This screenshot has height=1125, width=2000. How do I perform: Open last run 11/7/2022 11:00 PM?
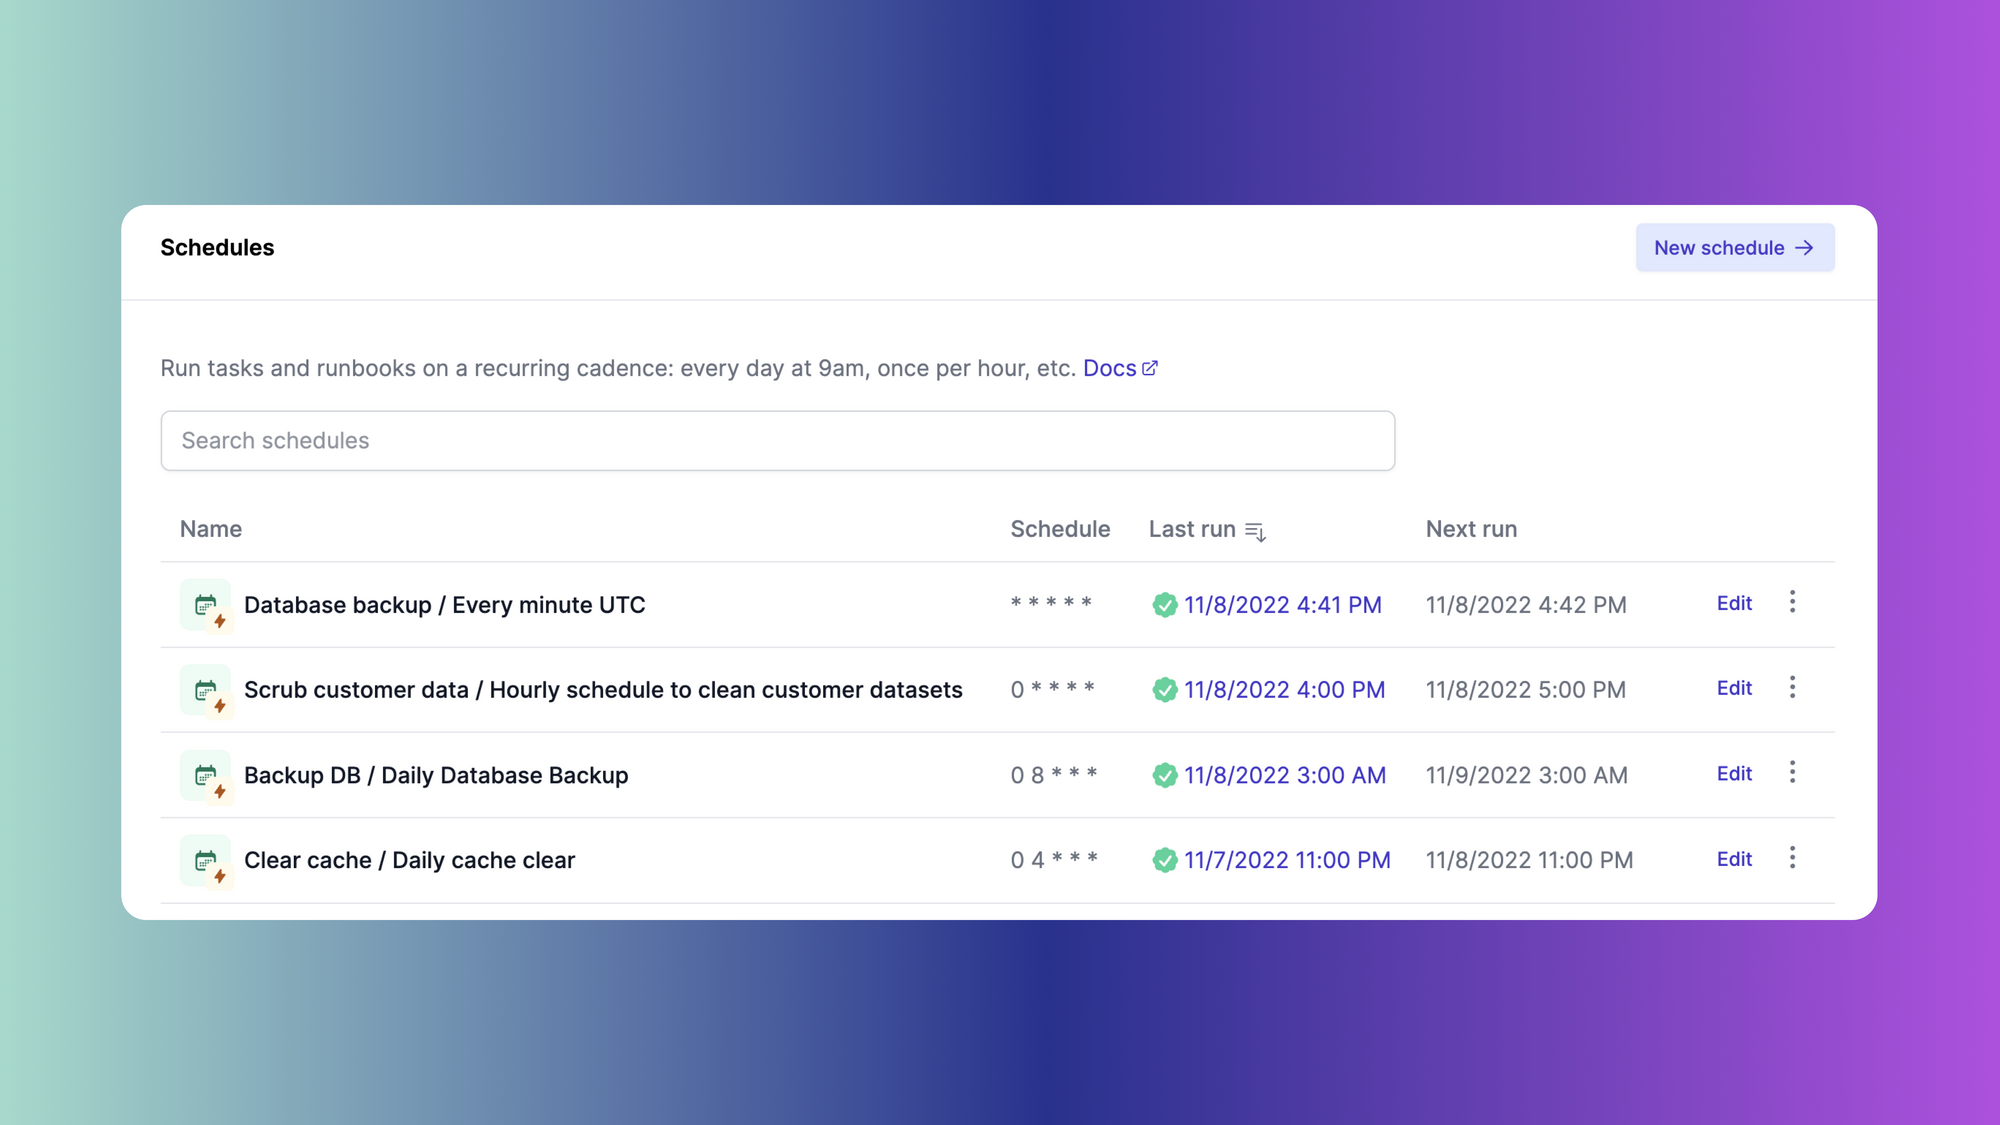point(1287,860)
